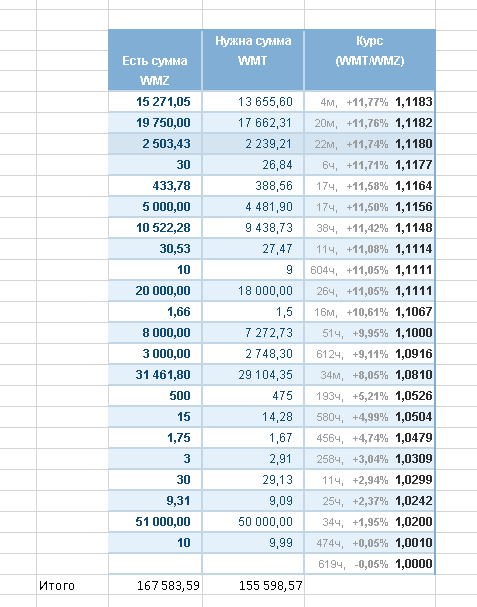Click the cell containing 31 461,80
The width and height of the screenshot is (477, 607).
155,374
